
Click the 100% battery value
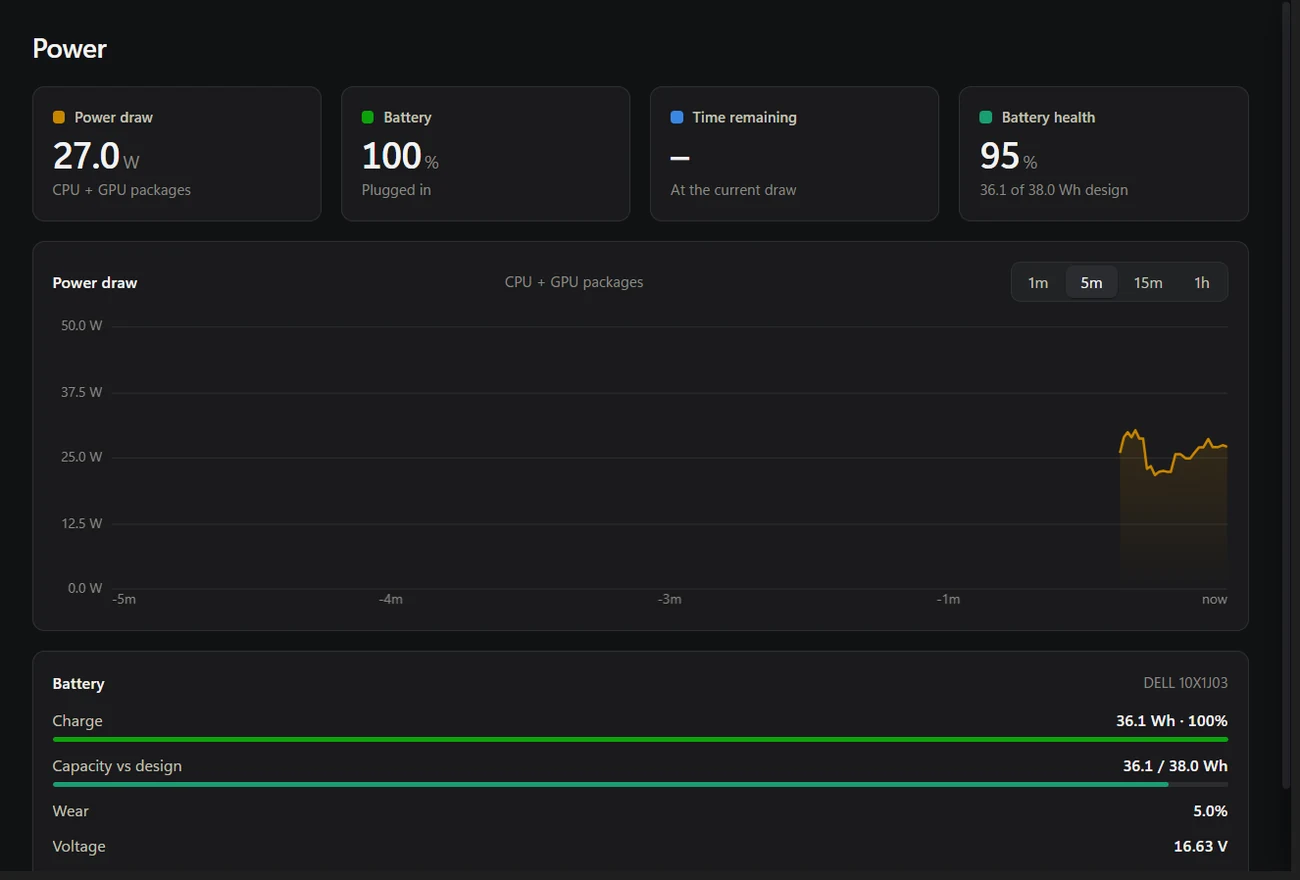point(400,156)
